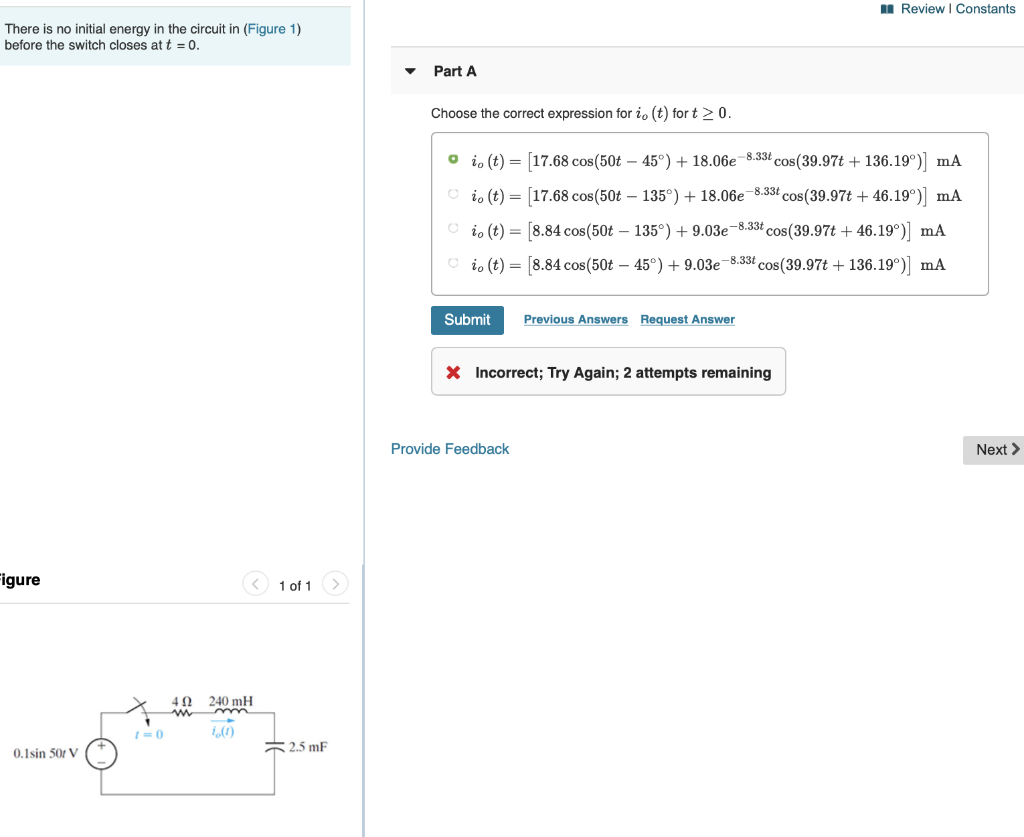This screenshot has height=837, width=1024.
Task: Click the Review book icon at top right
Action: tap(886, 8)
